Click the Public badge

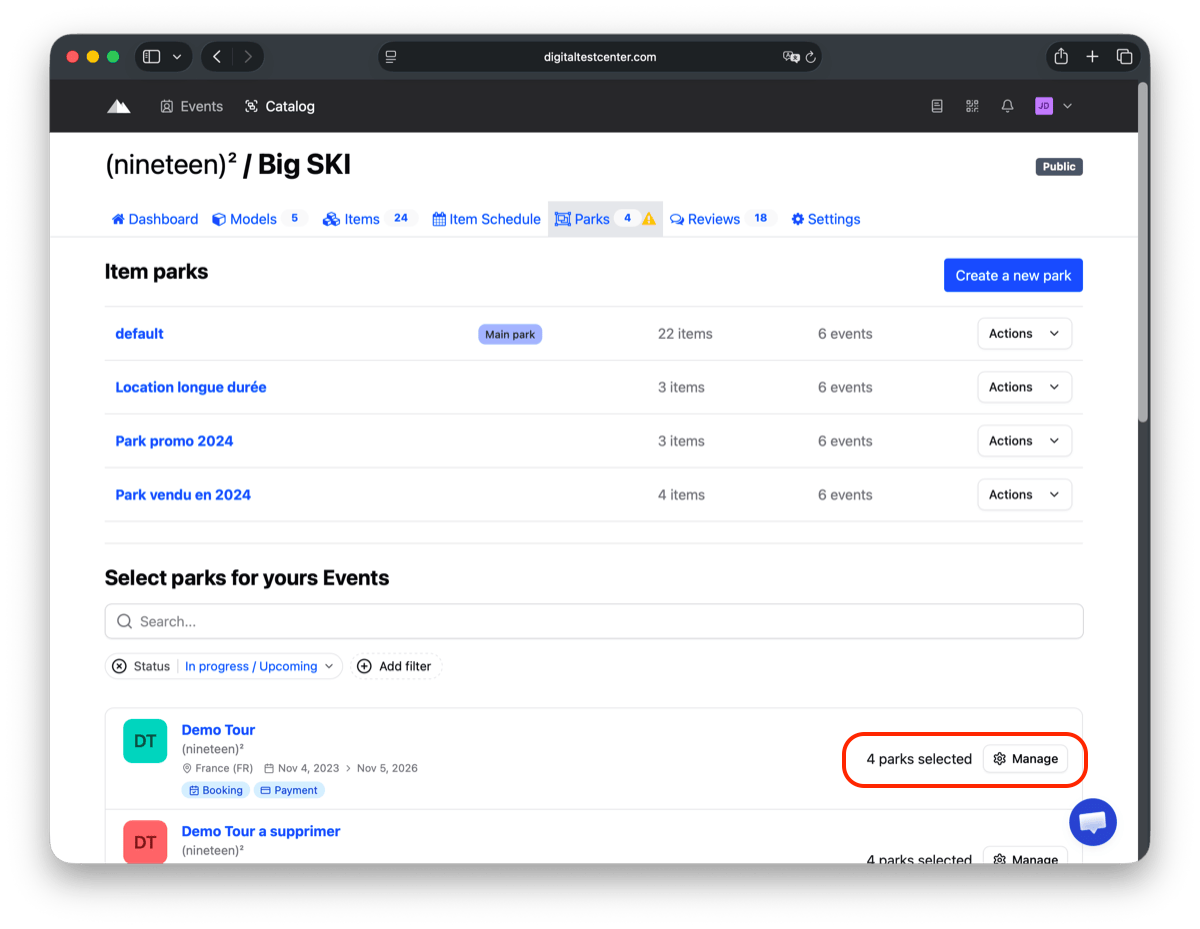tap(1059, 167)
